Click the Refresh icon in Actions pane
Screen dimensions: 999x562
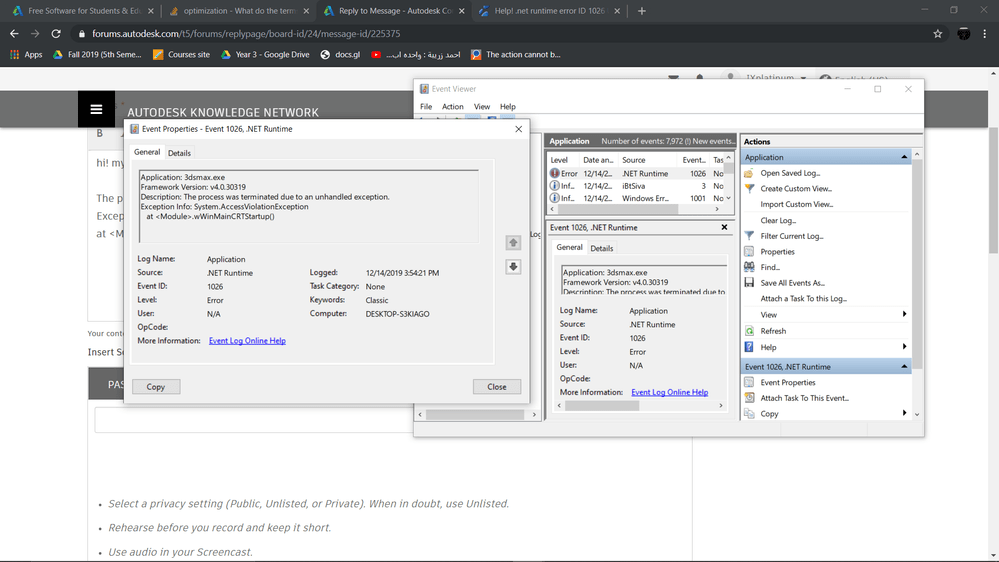(749, 331)
